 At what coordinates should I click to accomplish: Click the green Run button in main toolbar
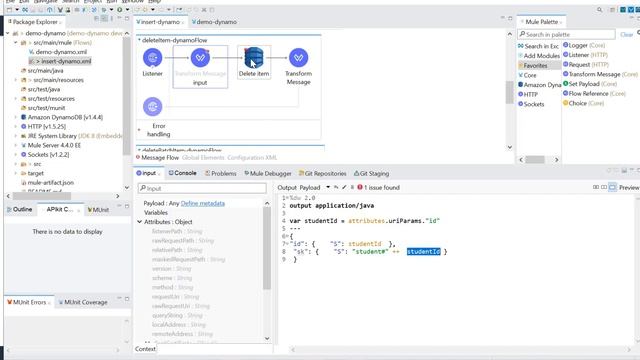pyautogui.click(x=119, y=9)
